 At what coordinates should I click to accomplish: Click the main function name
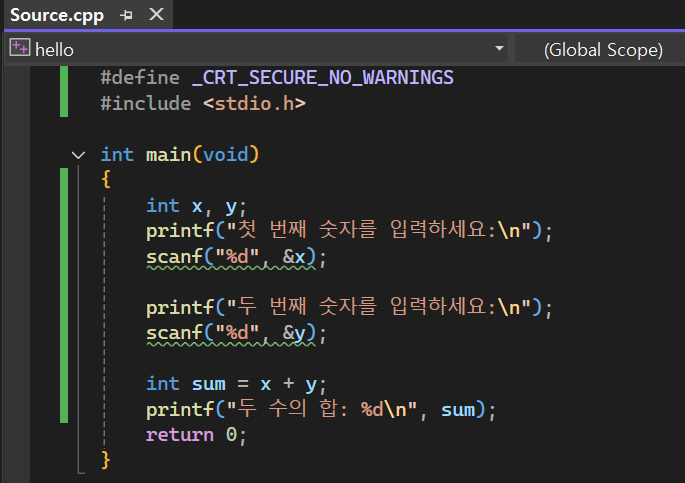pyautogui.click(x=168, y=155)
